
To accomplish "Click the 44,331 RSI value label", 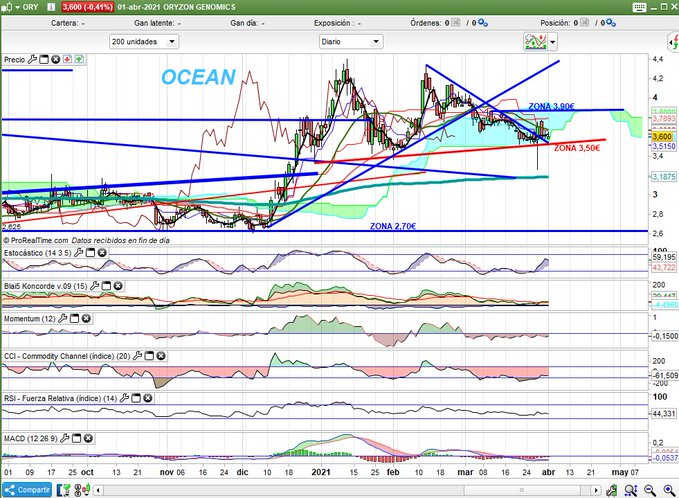I will coord(664,414).
